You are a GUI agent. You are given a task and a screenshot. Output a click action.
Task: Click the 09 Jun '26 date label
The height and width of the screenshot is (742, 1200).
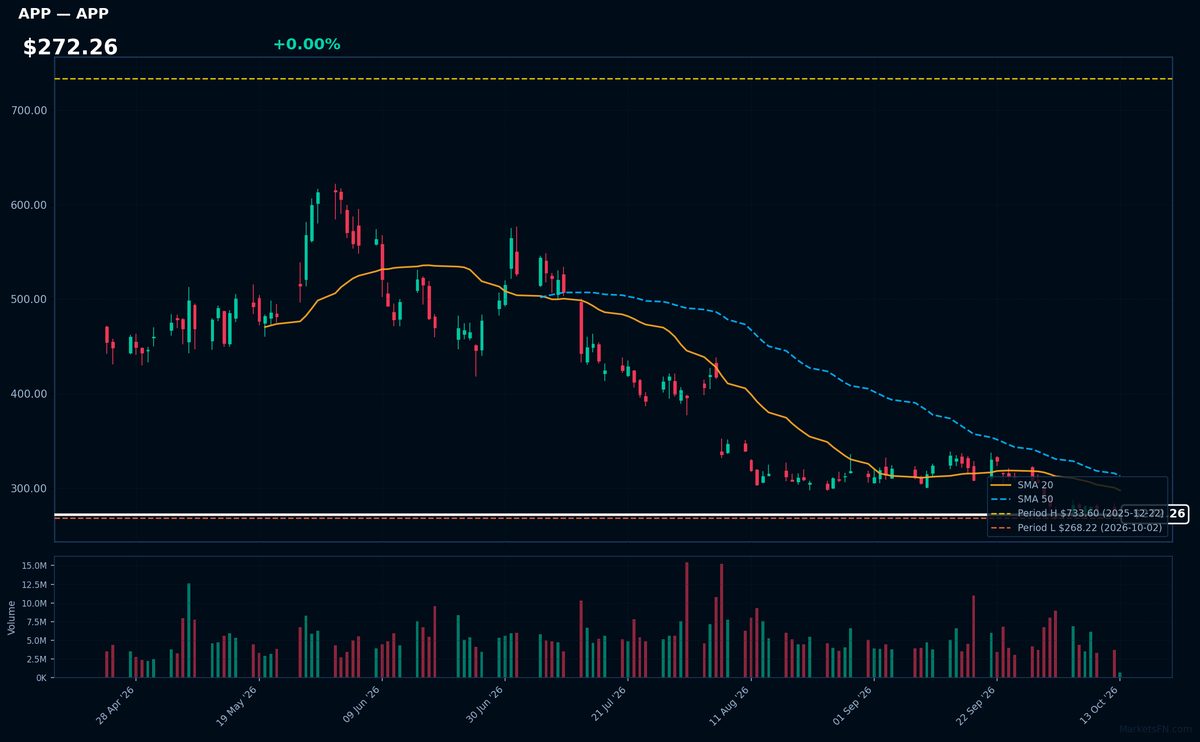pos(362,705)
